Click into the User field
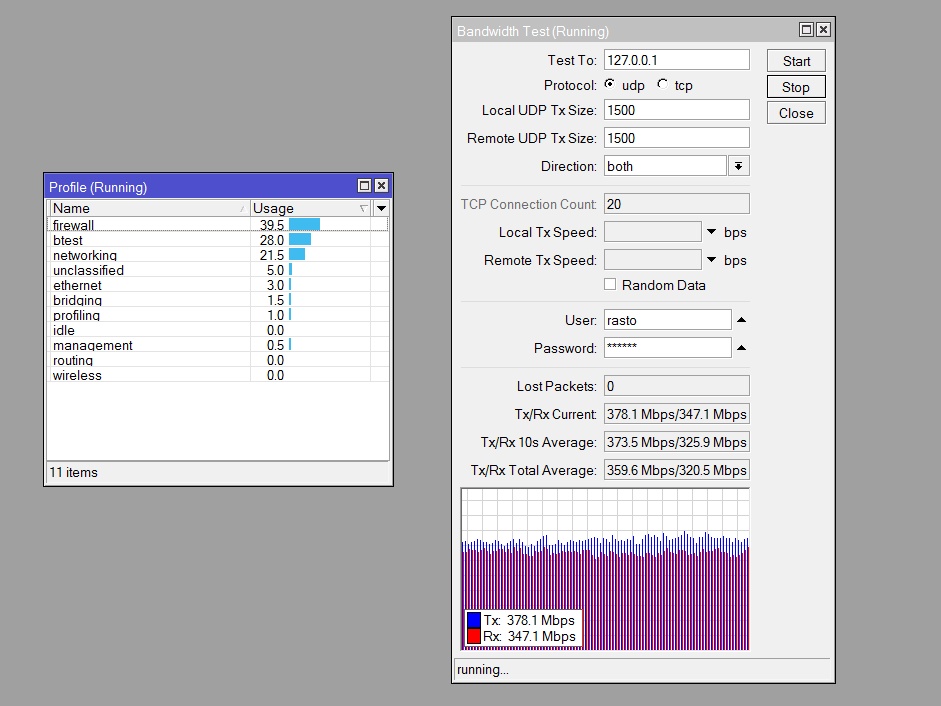Screen dimensions: 941x706 (668, 320)
